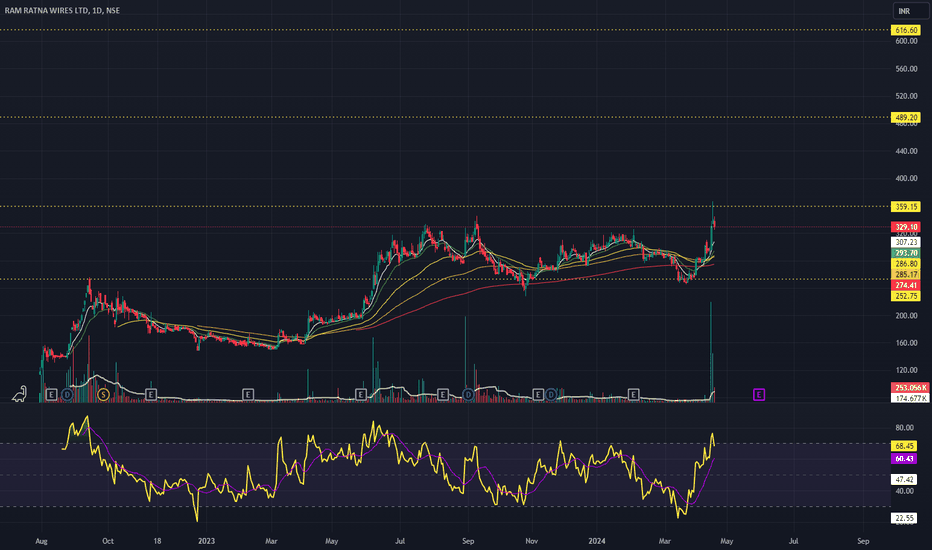Image resolution: width=932 pixels, height=550 pixels.
Task: Click the red 253.066K volume label
Action: coord(910,387)
